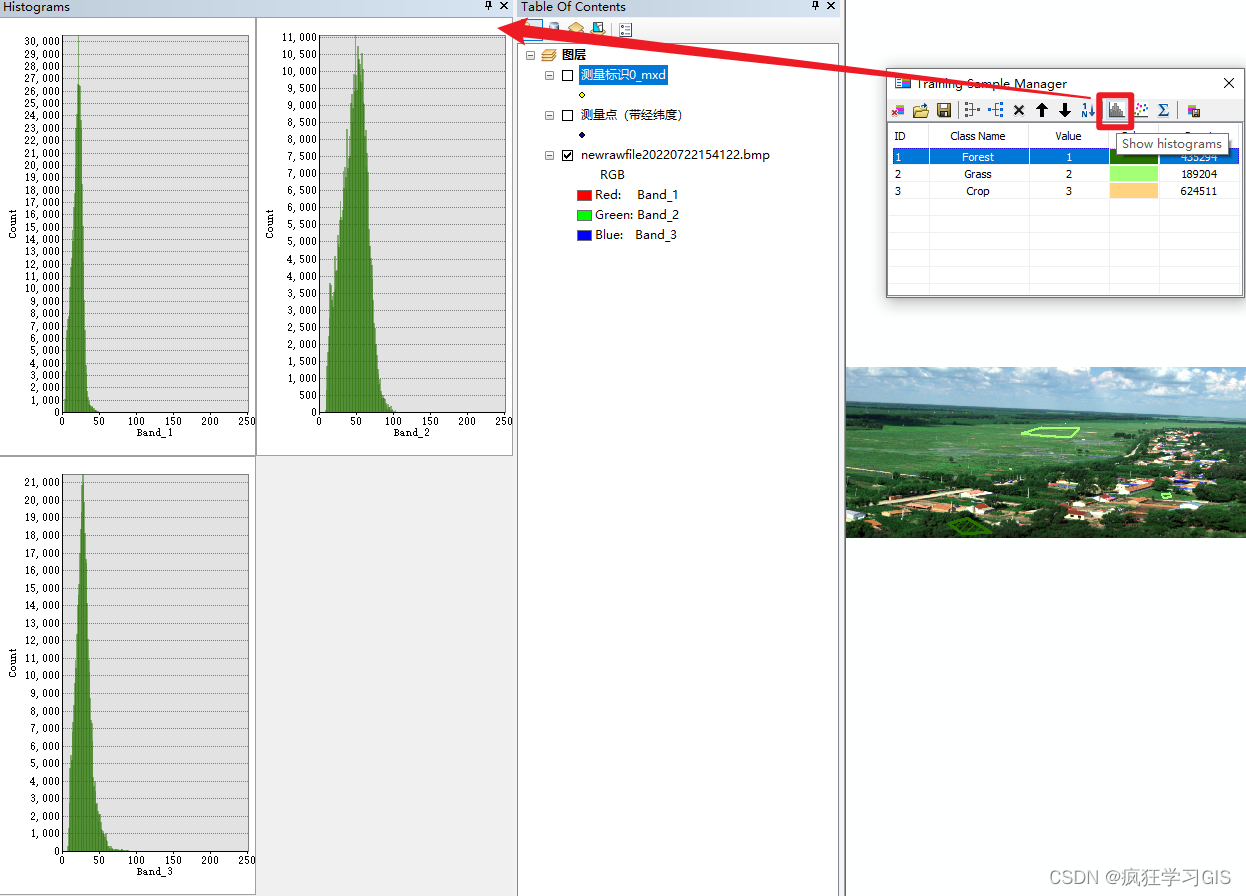Viewport: 1246px width, 896px height.
Task: Click the green Band_2 color swatch
Action: tap(585, 215)
